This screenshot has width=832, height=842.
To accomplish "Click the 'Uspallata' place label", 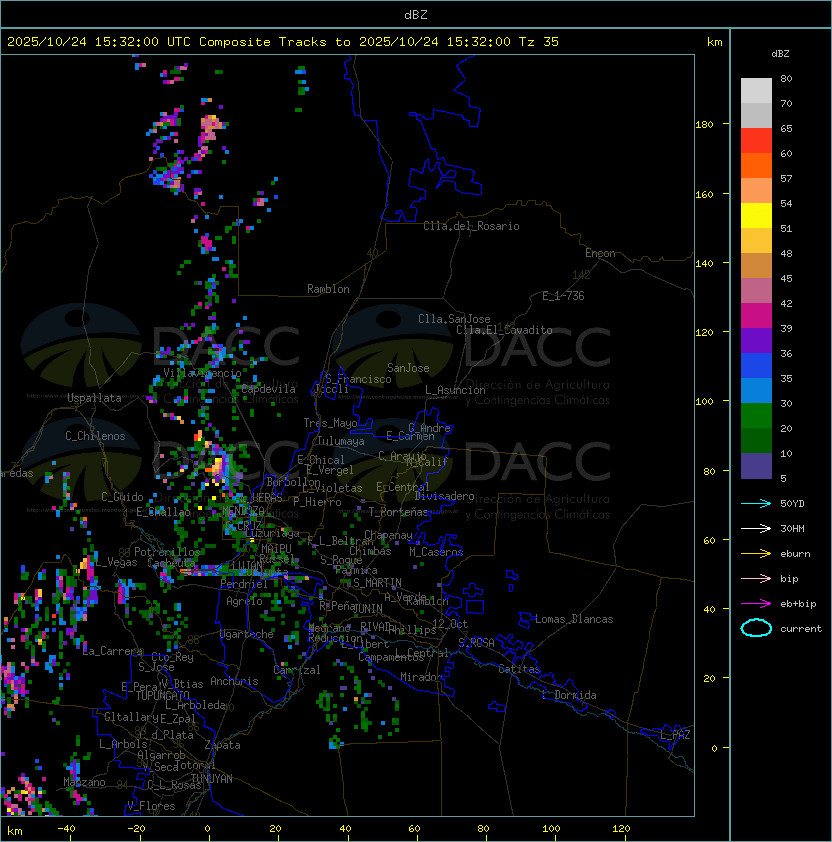I will tap(94, 398).
